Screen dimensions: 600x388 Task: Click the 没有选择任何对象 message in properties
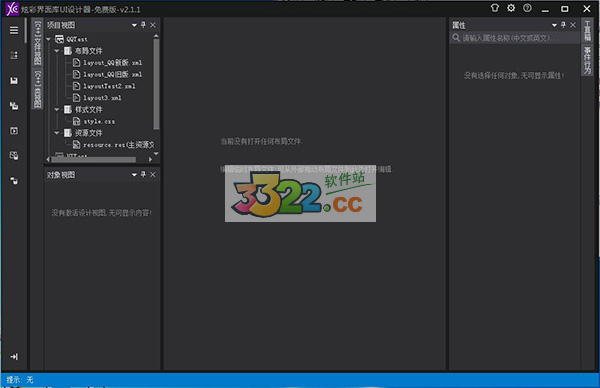click(514, 75)
